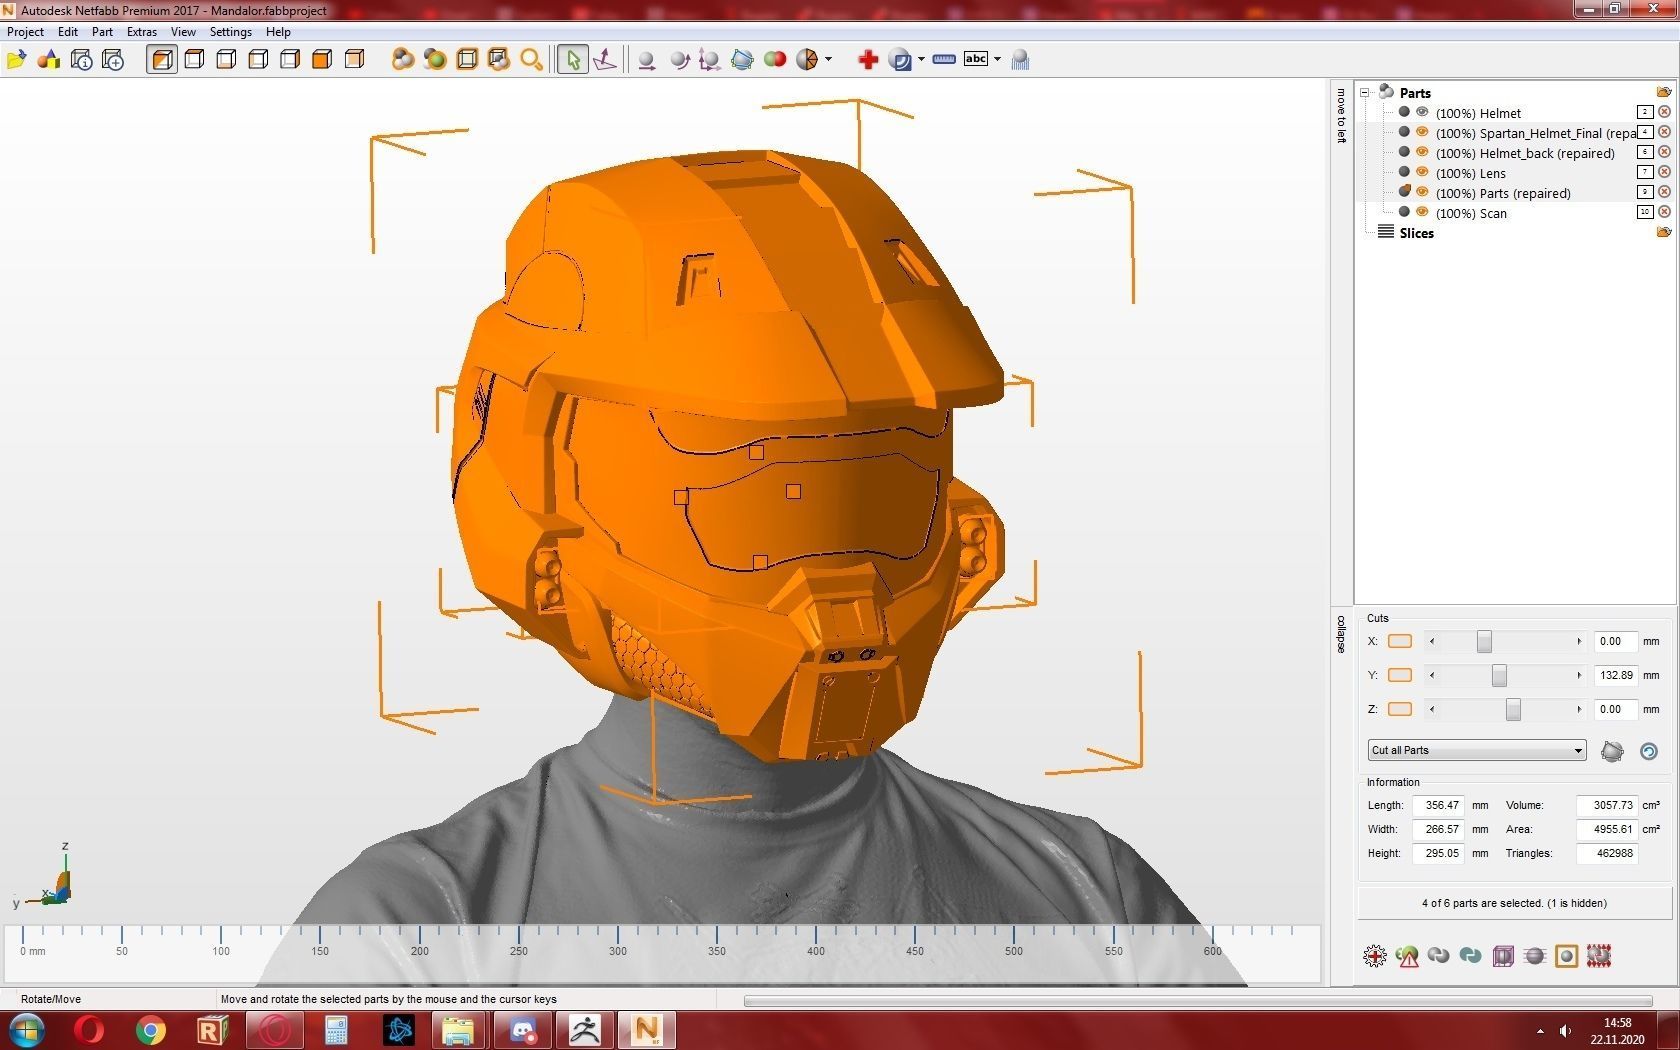Open dropdown arrow next to abc label tool
The image size is (1680, 1050).
[997, 60]
